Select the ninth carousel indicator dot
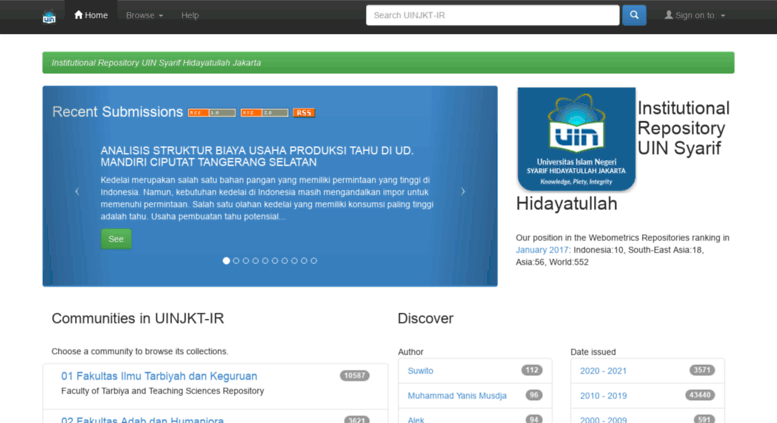 click(304, 261)
